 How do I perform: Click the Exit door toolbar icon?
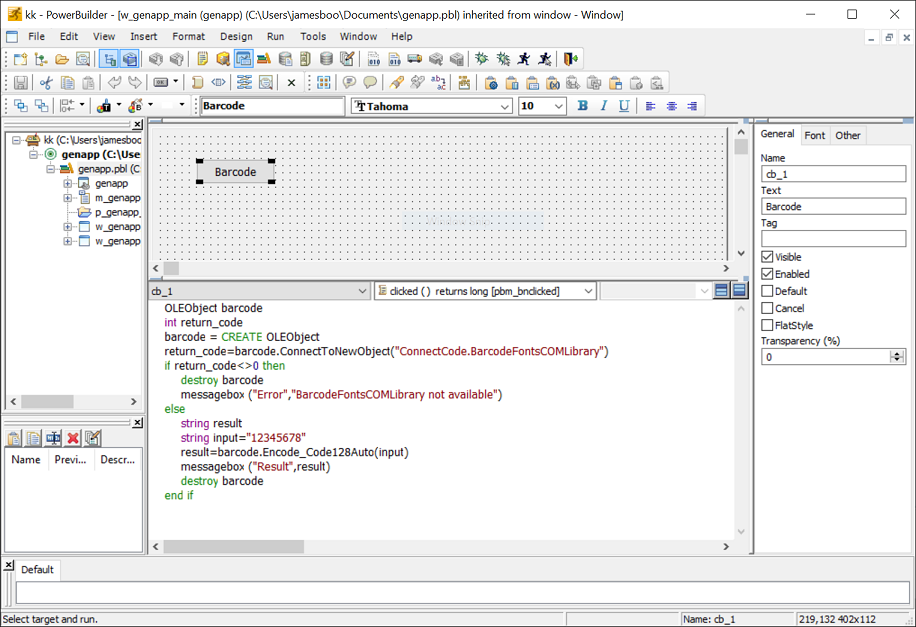[x=571, y=60]
